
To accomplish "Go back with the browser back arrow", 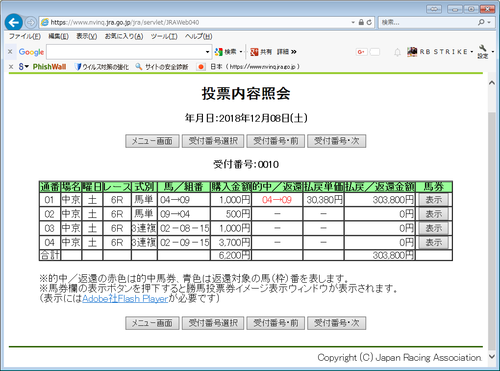I will 14,22.
